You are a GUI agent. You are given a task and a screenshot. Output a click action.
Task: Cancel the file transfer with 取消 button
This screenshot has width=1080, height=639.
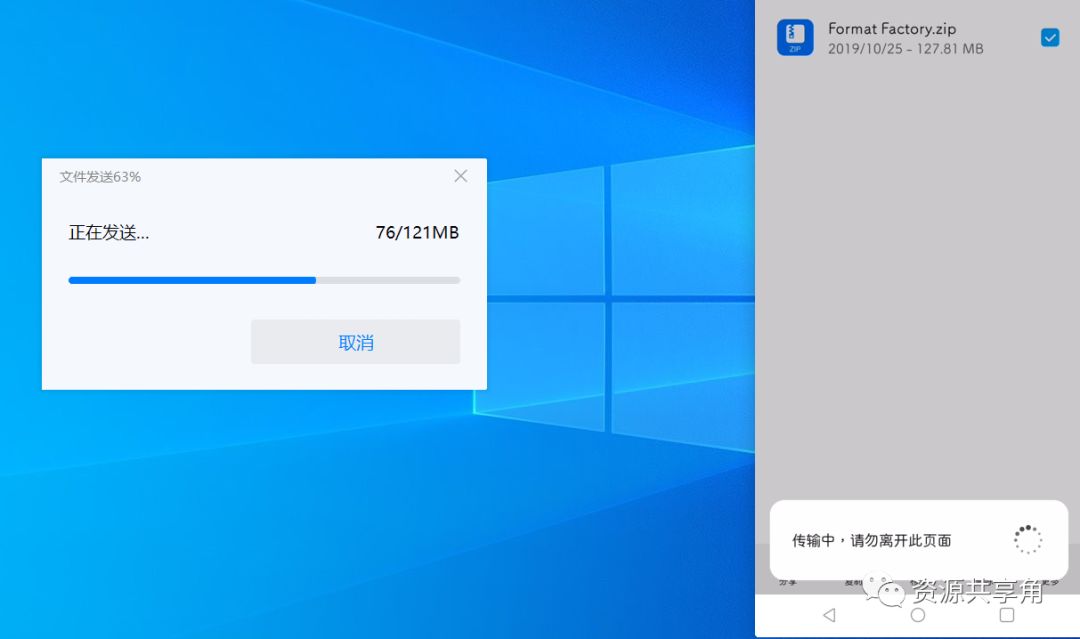pos(355,342)
